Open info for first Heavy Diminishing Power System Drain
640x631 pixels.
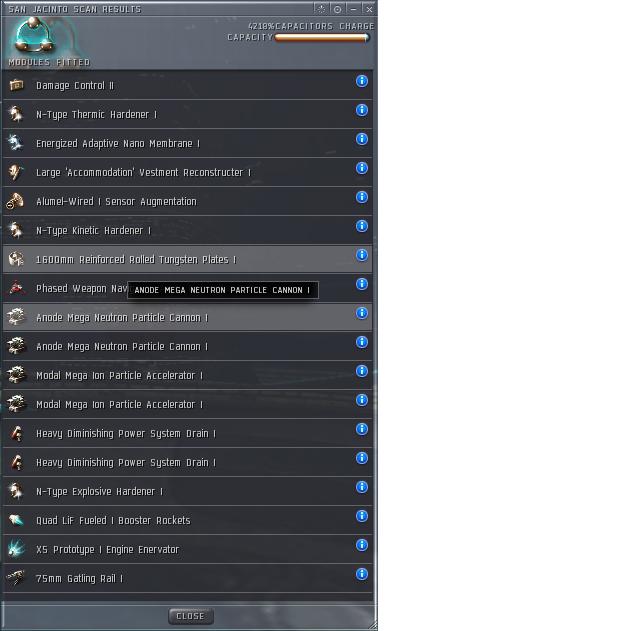point(362,429)
